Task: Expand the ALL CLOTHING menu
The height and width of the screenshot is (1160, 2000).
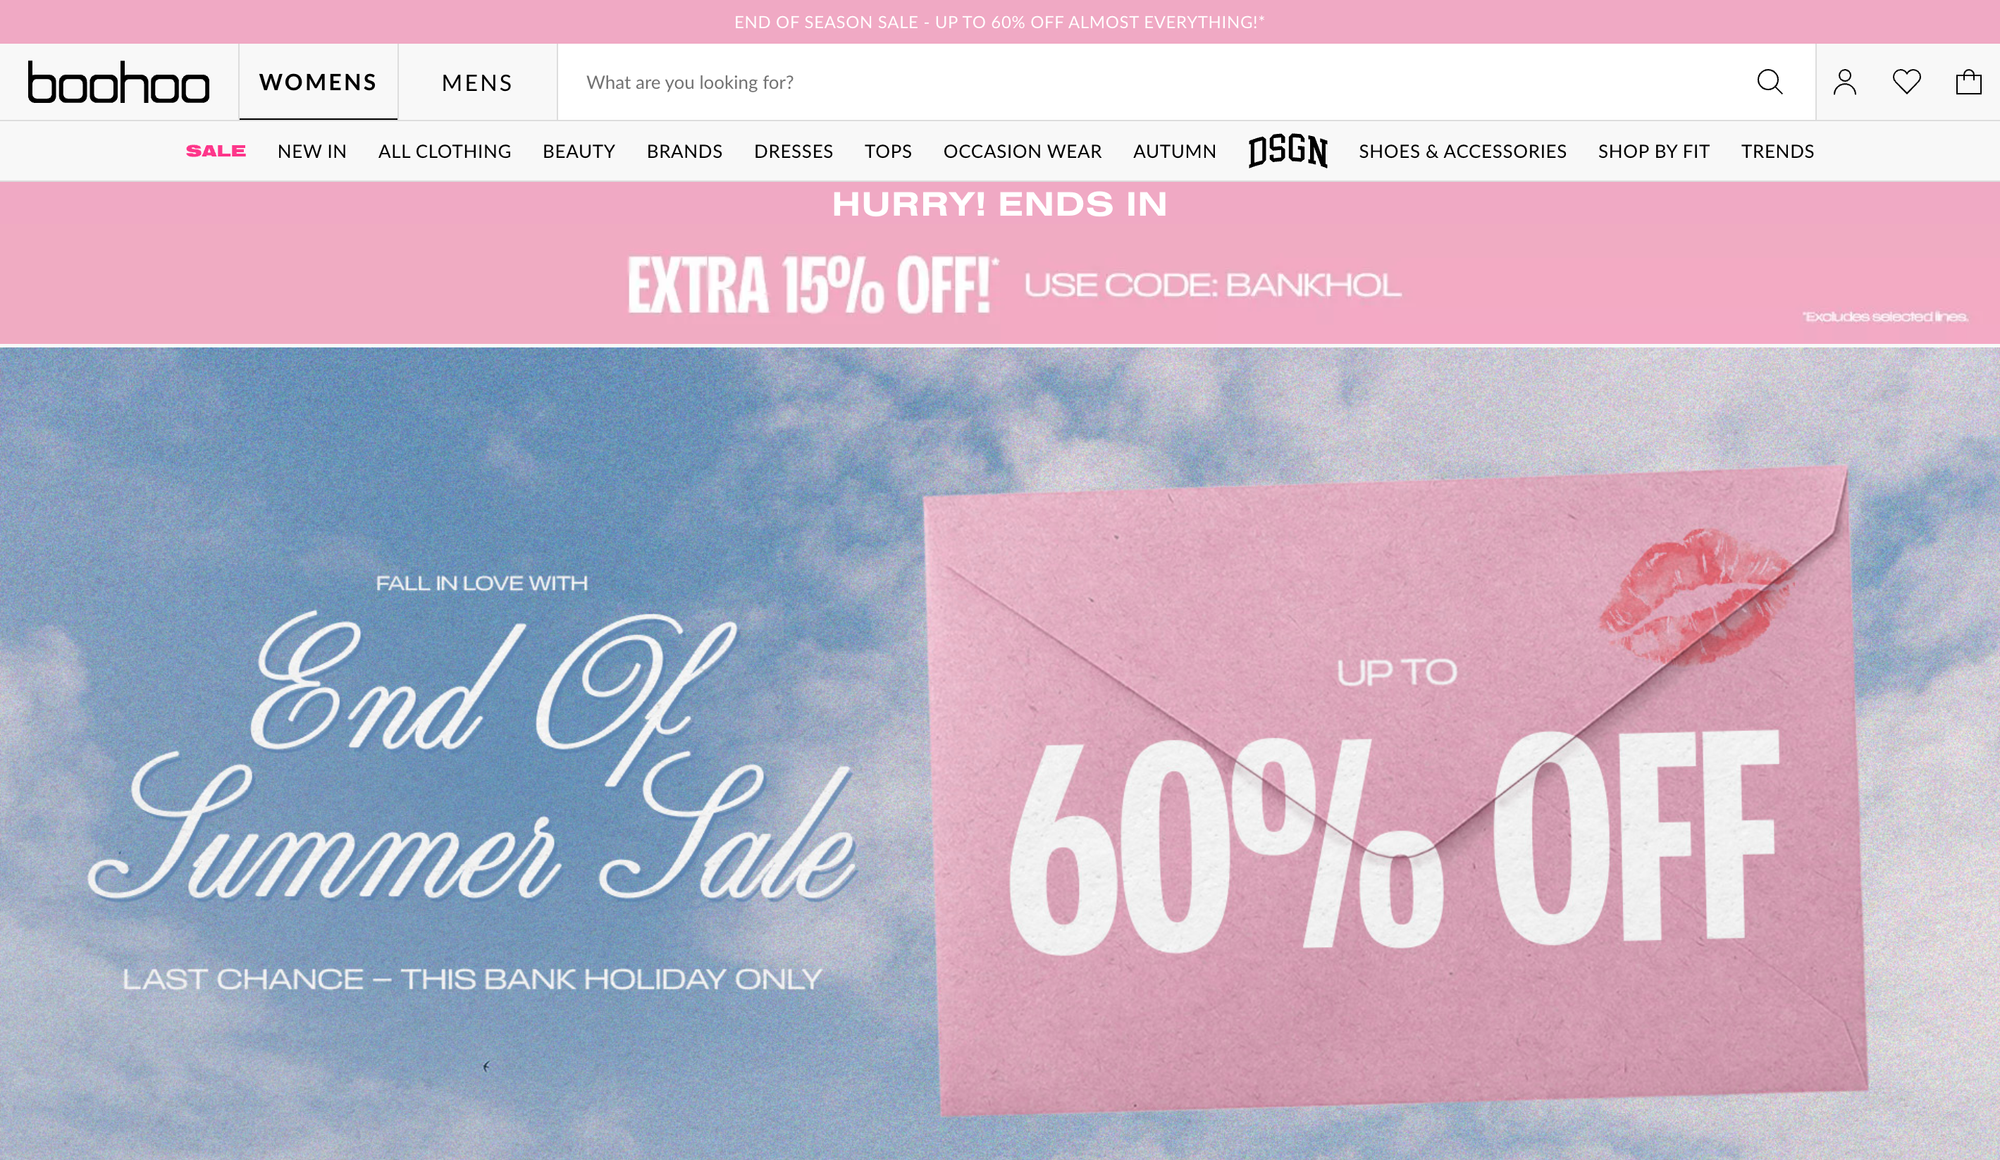Action: [x=445, y=151]
